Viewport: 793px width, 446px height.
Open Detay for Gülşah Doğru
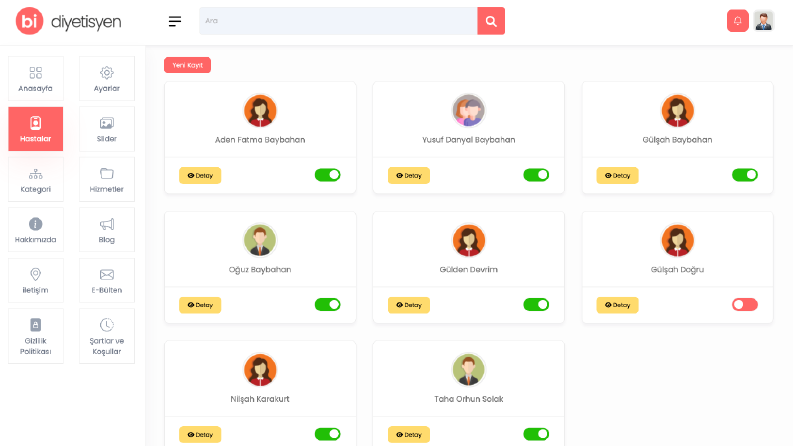click(x=617, y=305)
